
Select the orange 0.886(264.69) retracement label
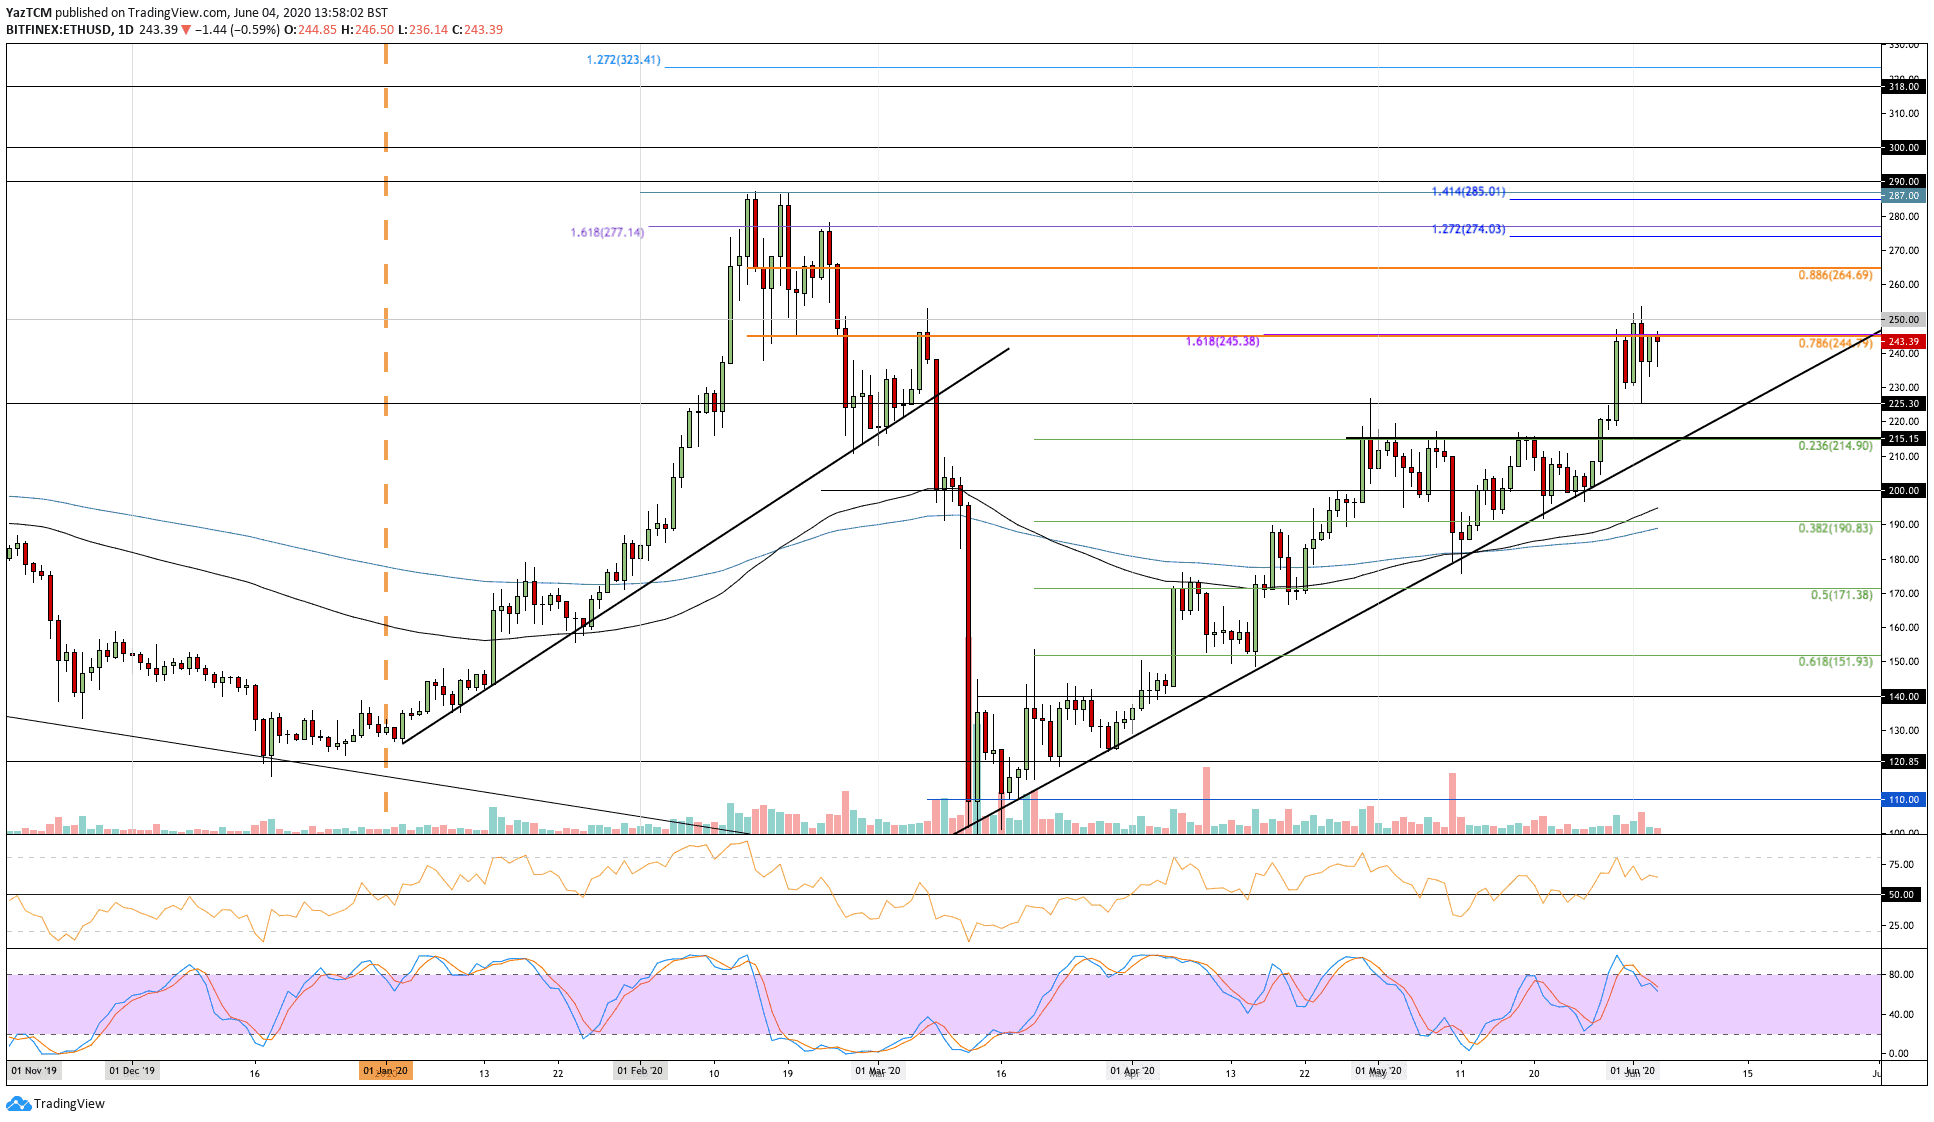click(1835, 275)
